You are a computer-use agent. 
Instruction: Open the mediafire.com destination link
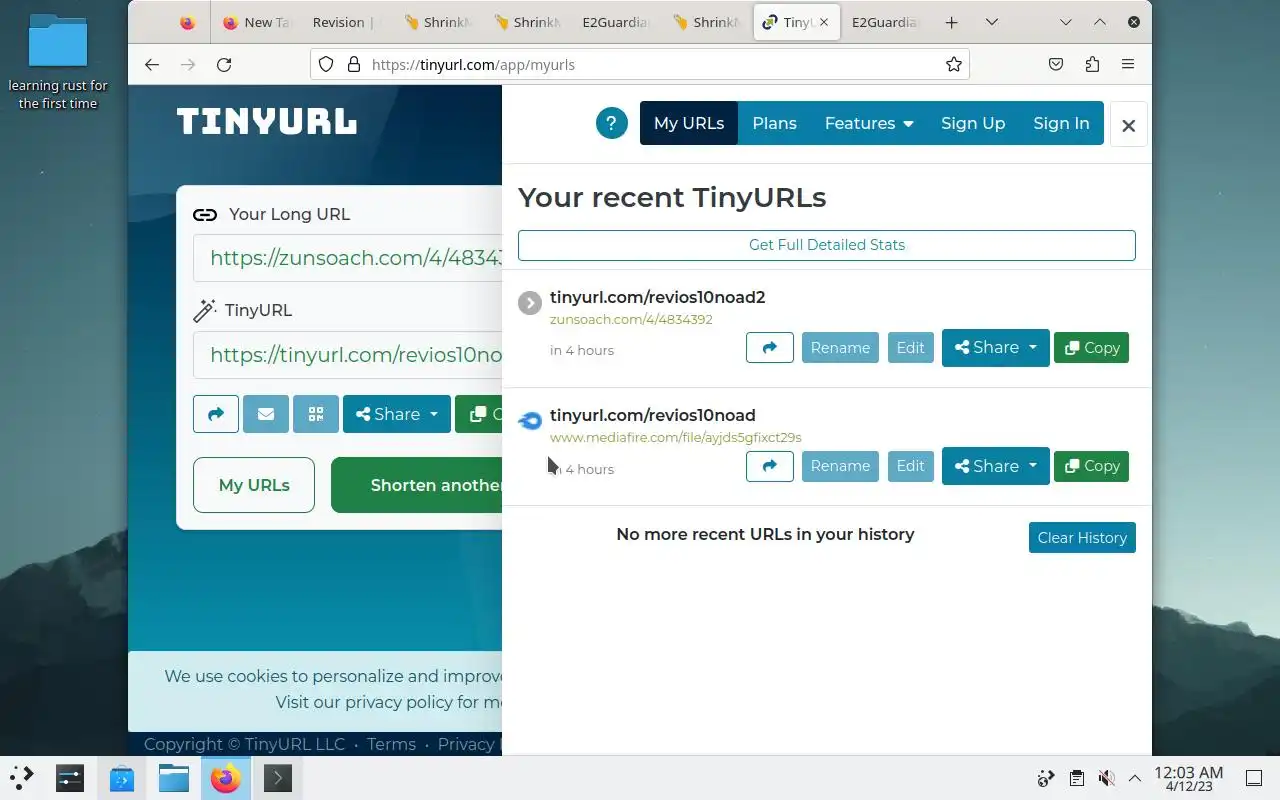click(675, 438)
